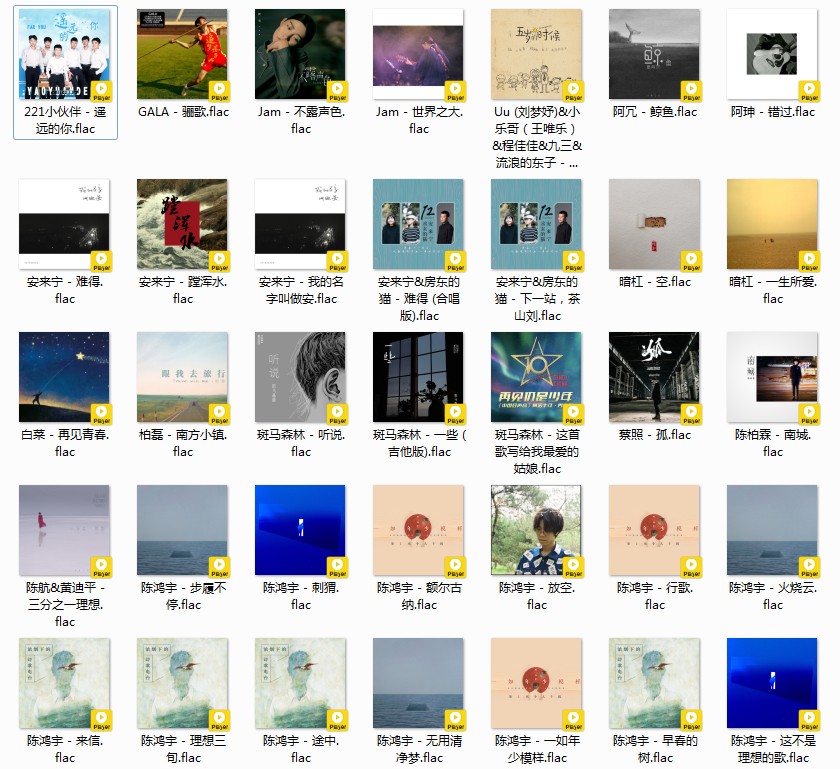Click the 阿珅 - 错过.flac file icon
Viewport: 840px width, 769px height.
click(772, 54)
